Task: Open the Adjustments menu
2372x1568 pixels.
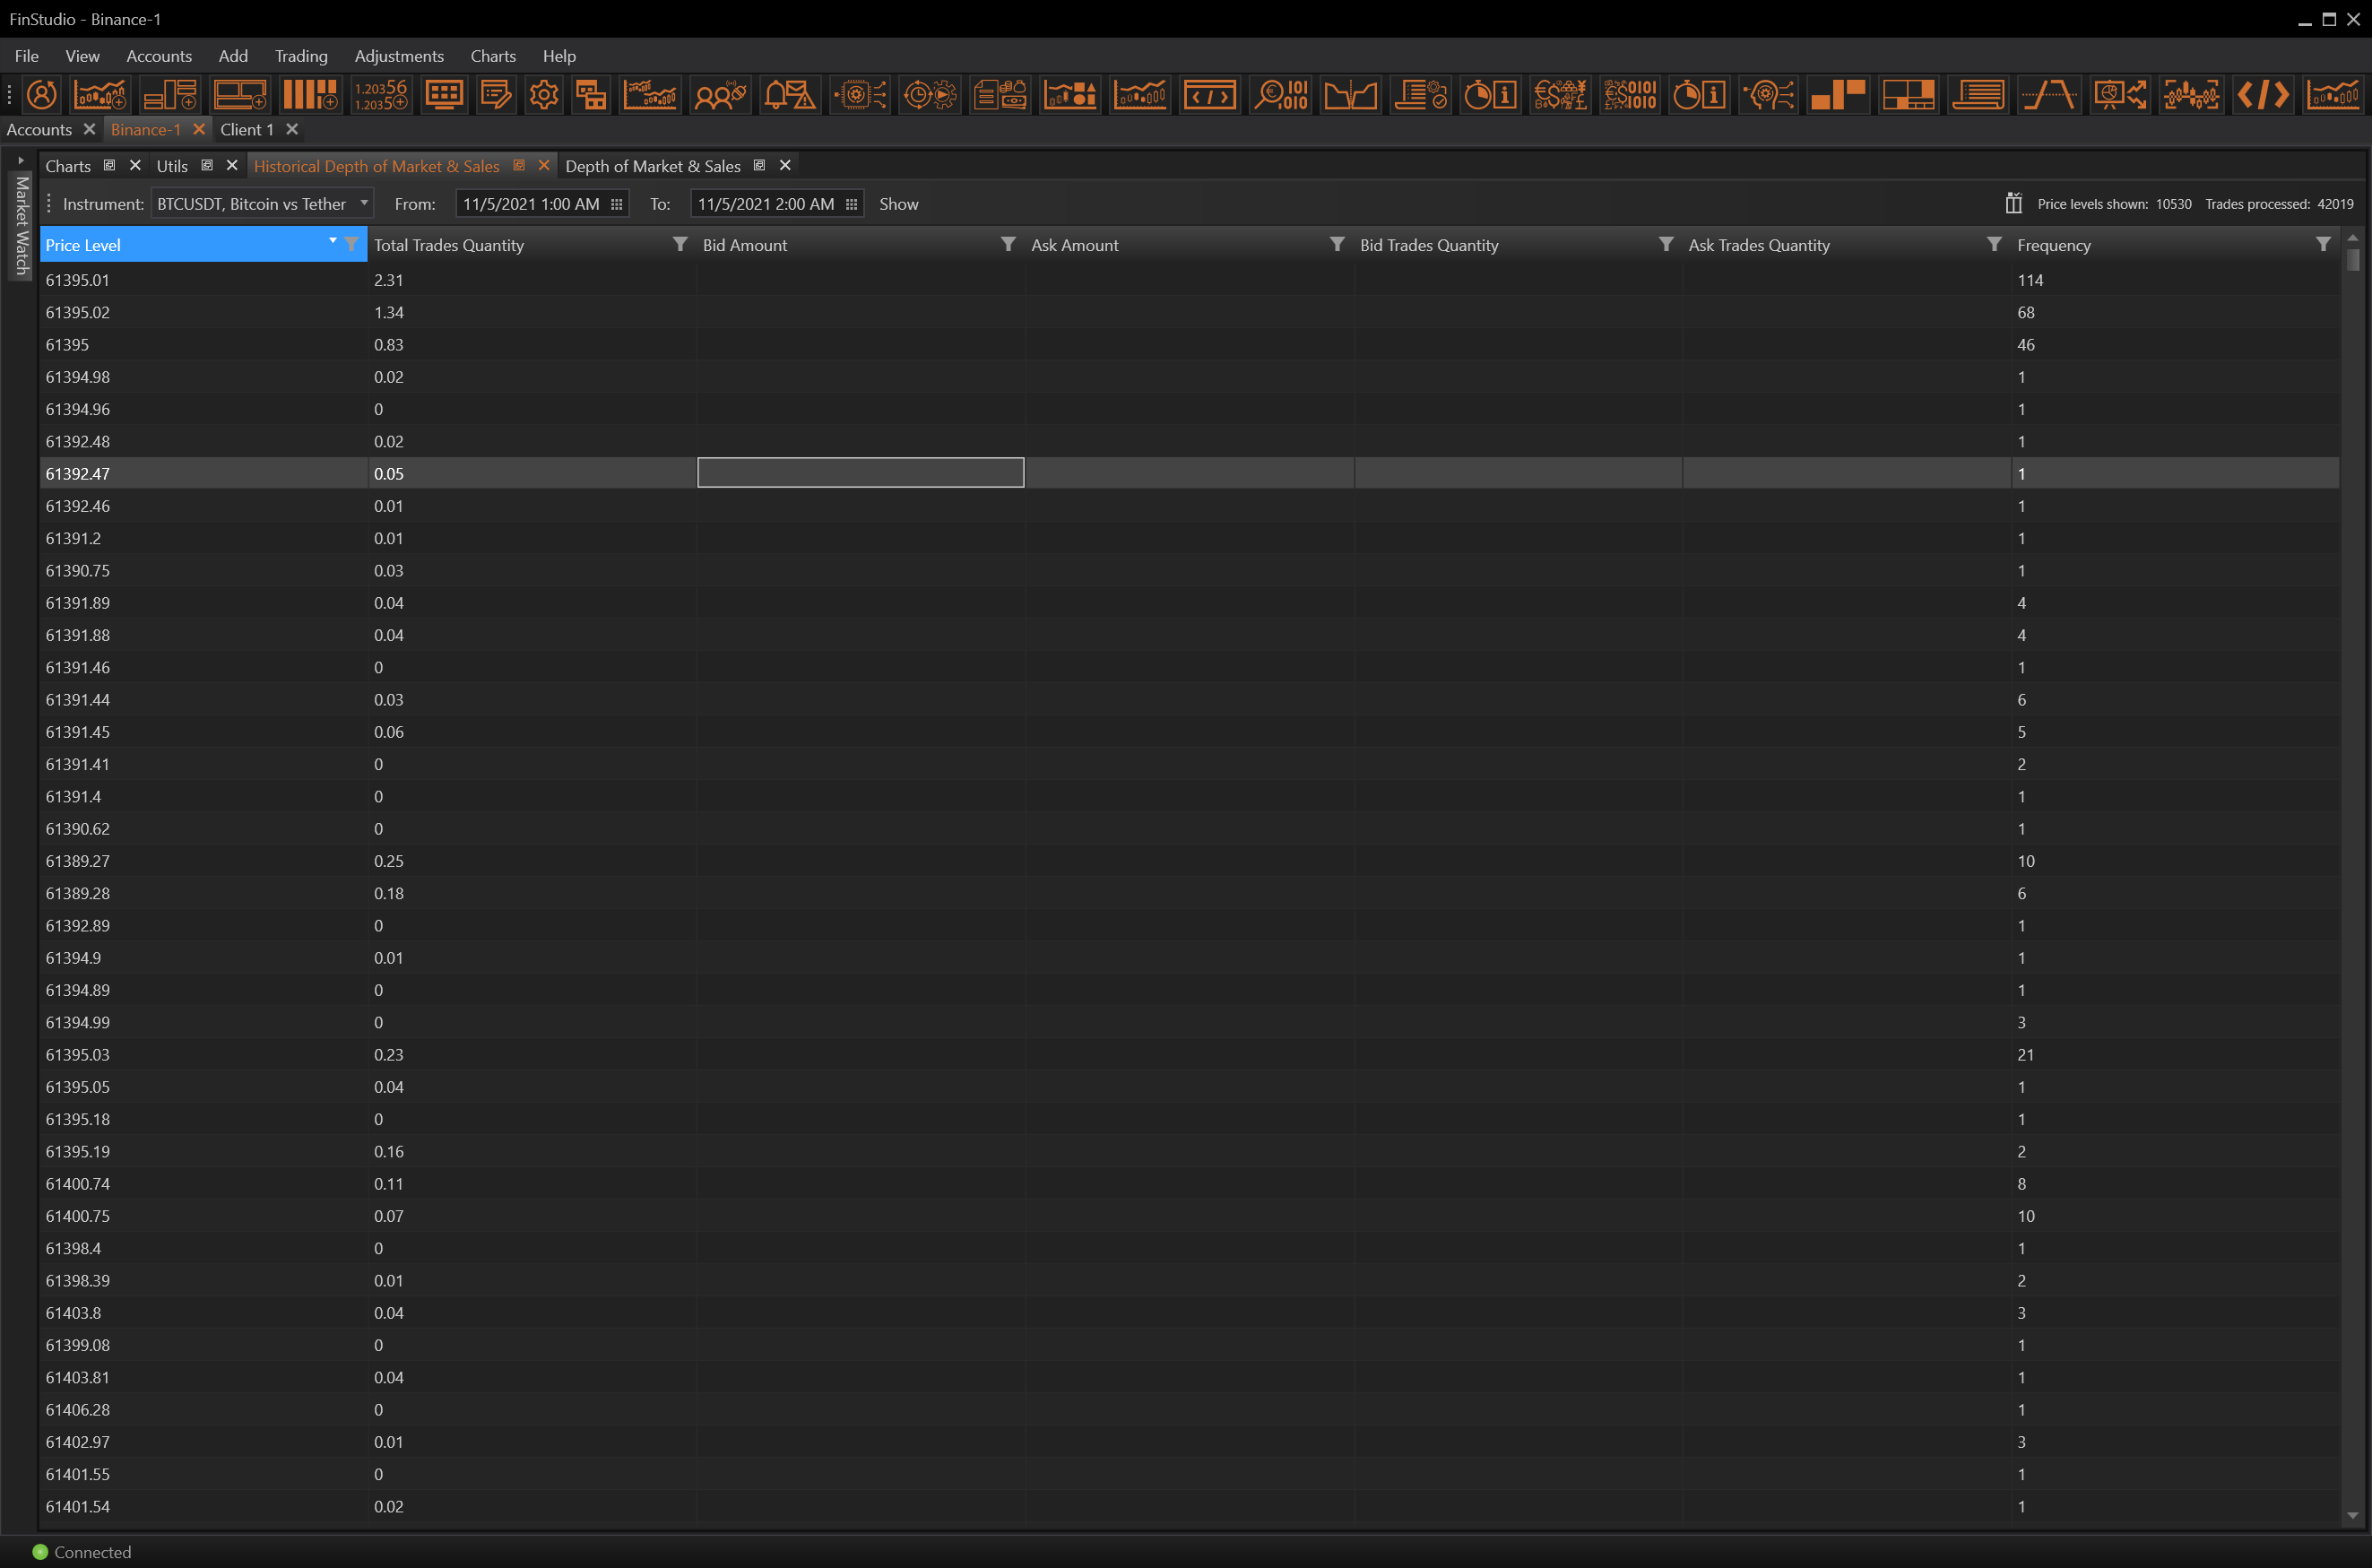Action: pyautogui.click(x=398, y=56)
